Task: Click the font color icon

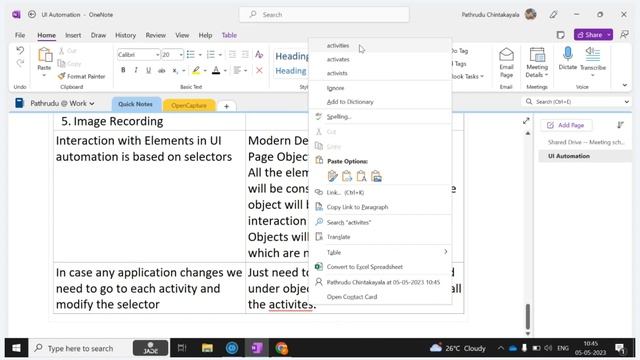Action: tap(216, 70)
